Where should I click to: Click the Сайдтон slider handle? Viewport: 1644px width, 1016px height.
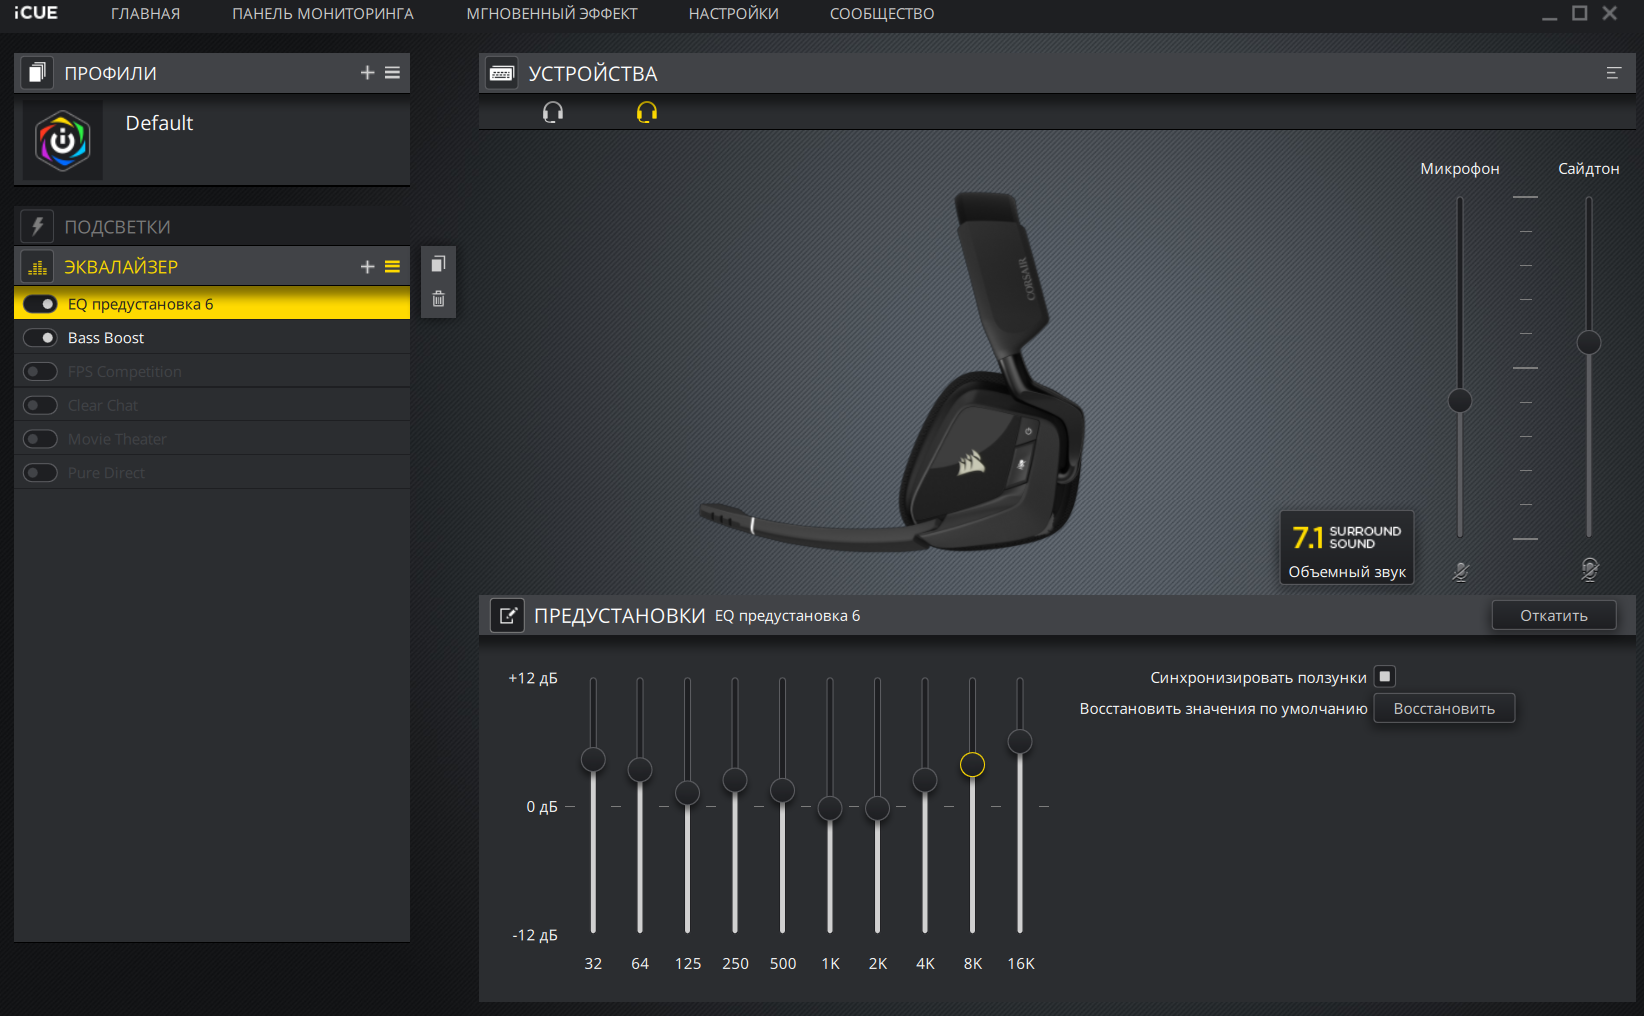1589,343
